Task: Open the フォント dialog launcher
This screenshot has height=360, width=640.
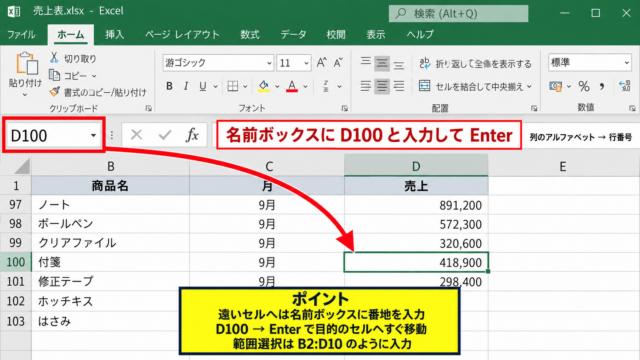Action: pyautogui.click(x=344, y=108)
